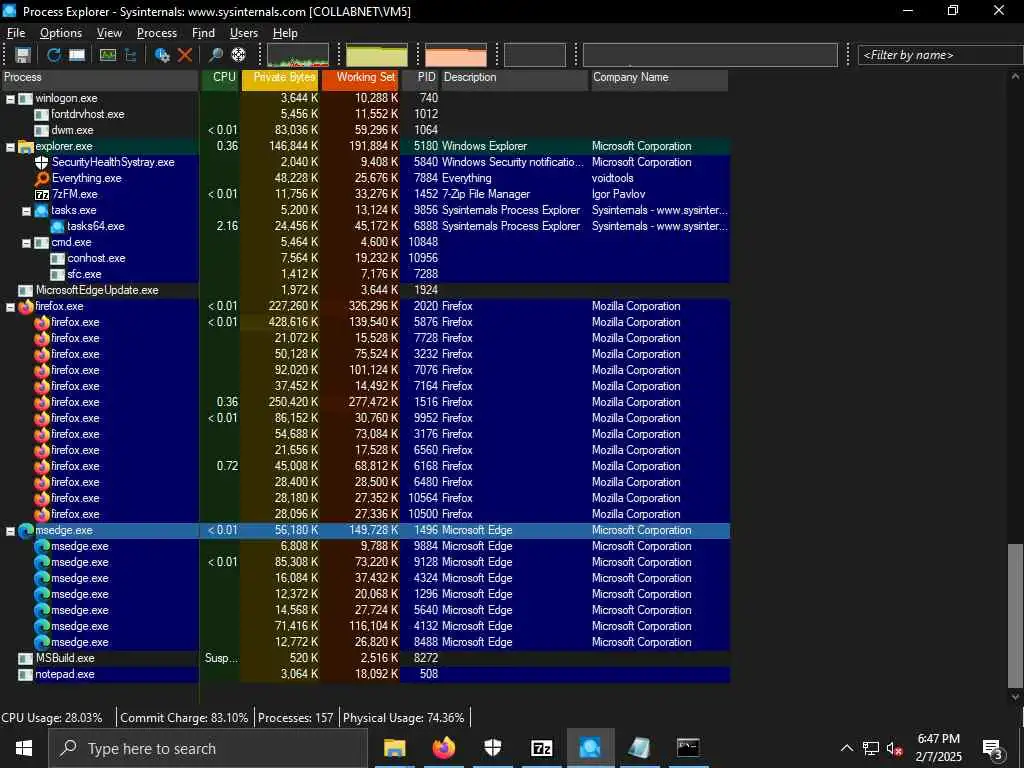Click the vertical scrollbar thumb
Screen dimensions: 1024x768
(x=1015, y=615)
